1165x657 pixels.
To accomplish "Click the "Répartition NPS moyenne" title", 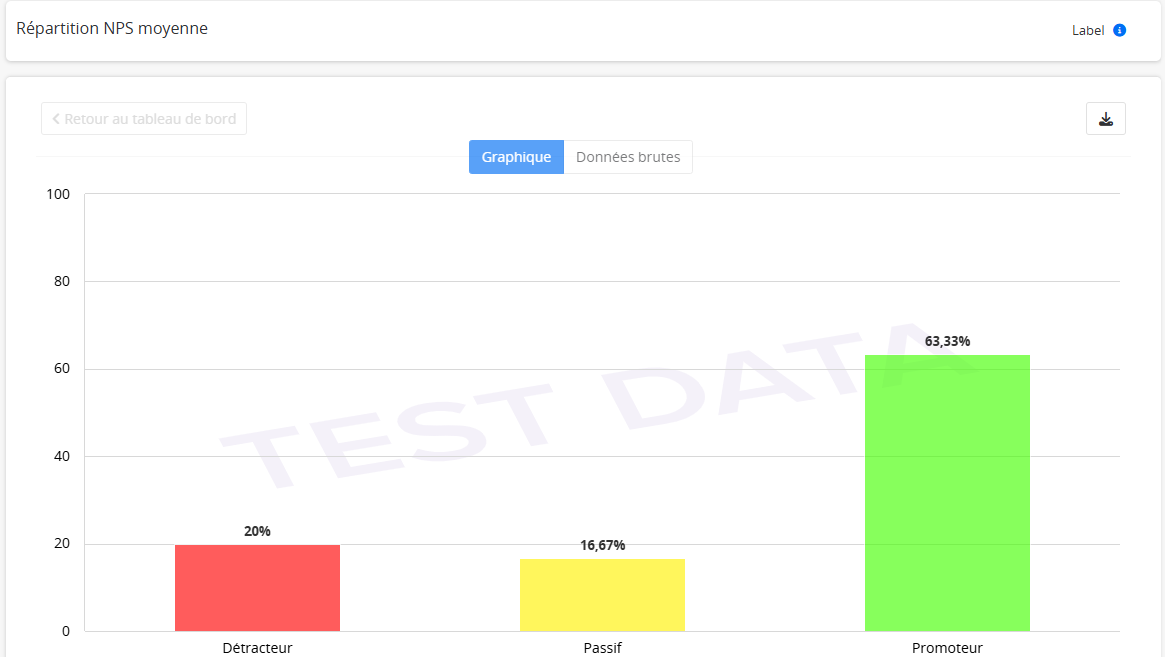I will click(112, 28).
